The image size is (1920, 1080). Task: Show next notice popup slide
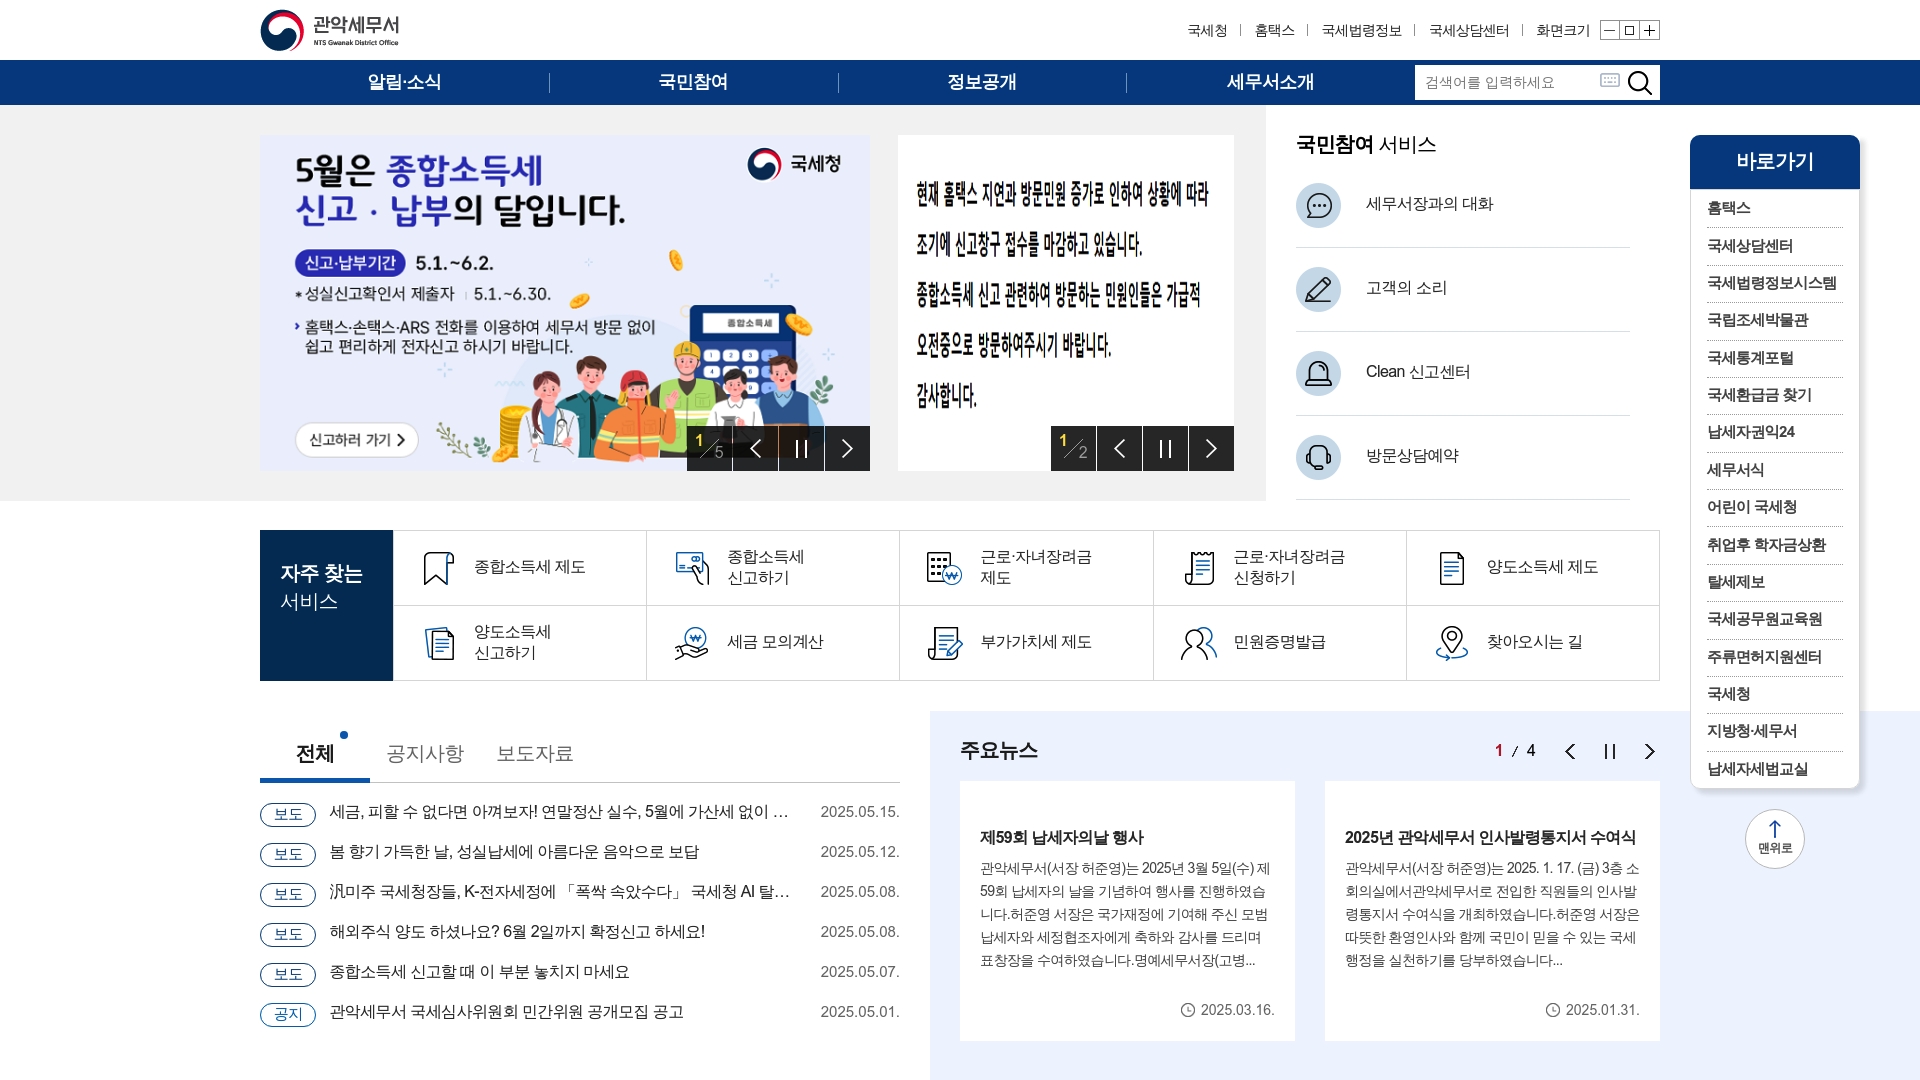click(1211, 449)
